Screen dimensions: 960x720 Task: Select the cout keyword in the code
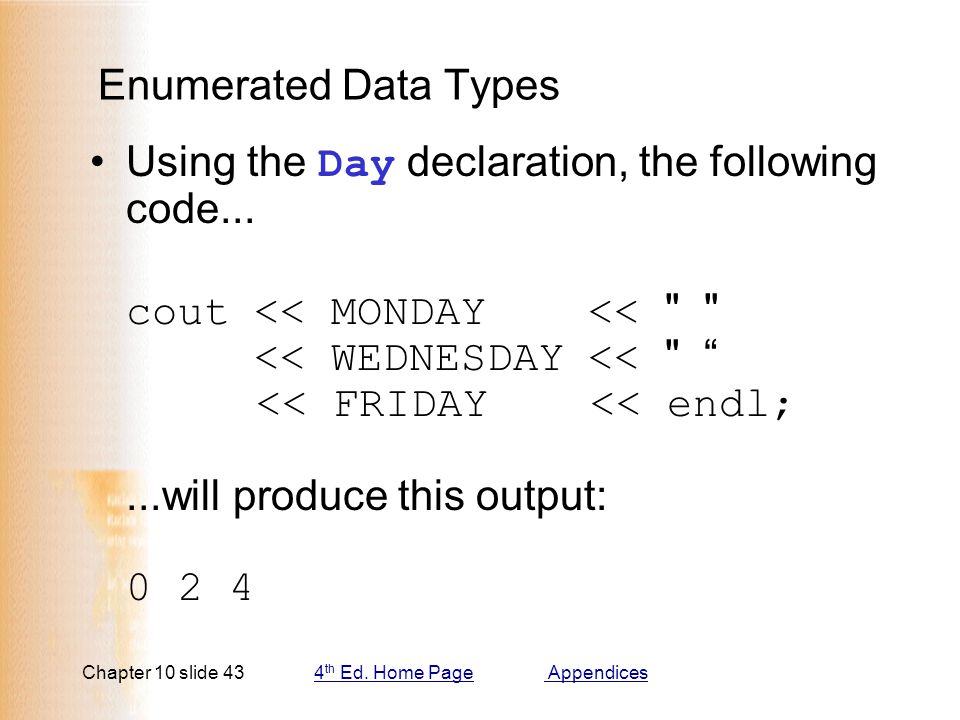click(178, 313)
